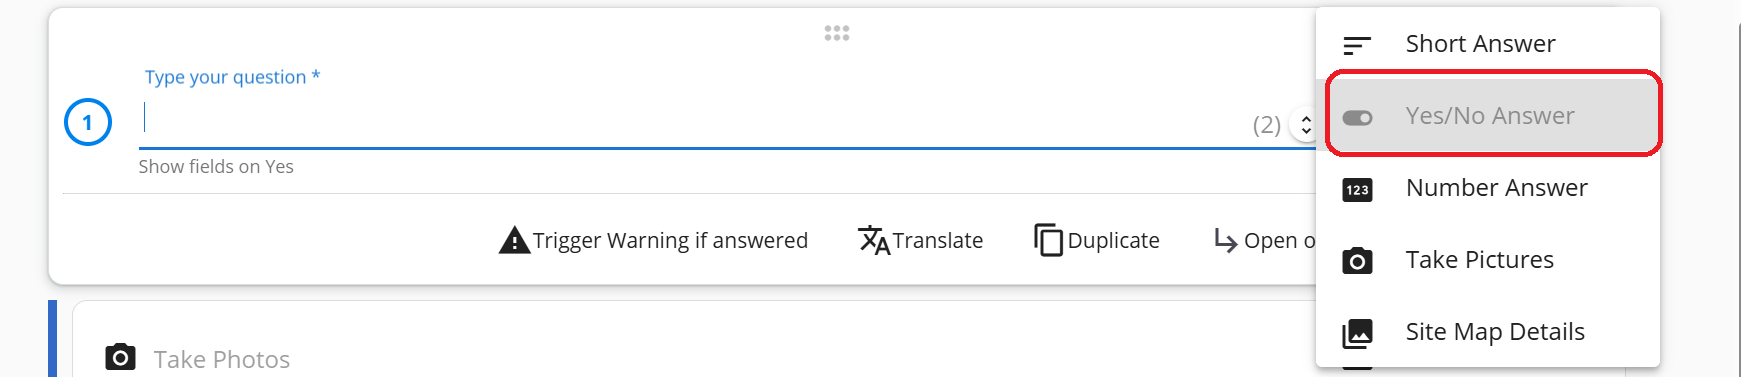Click the question number 1 circle
Screen dimensions: 1741x377
coord(88,122)
